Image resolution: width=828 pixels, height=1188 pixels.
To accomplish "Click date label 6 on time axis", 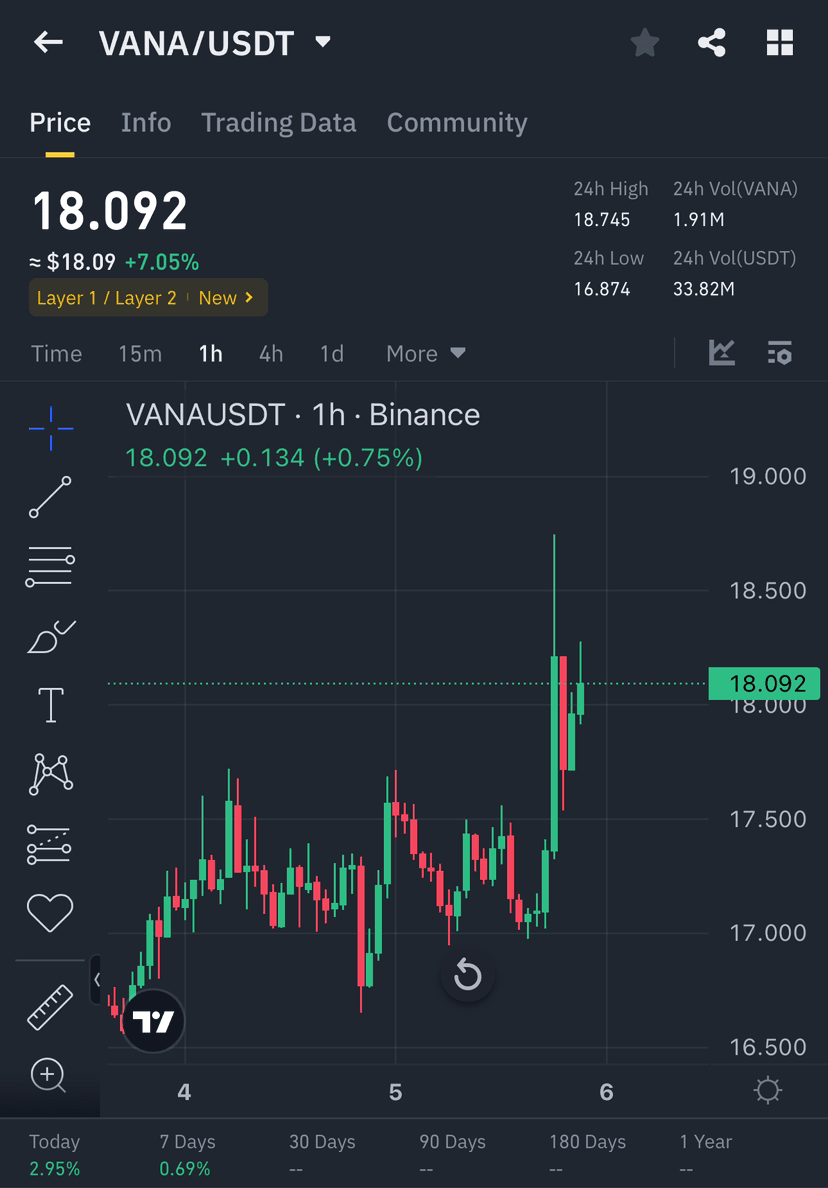I will 606,1092.
